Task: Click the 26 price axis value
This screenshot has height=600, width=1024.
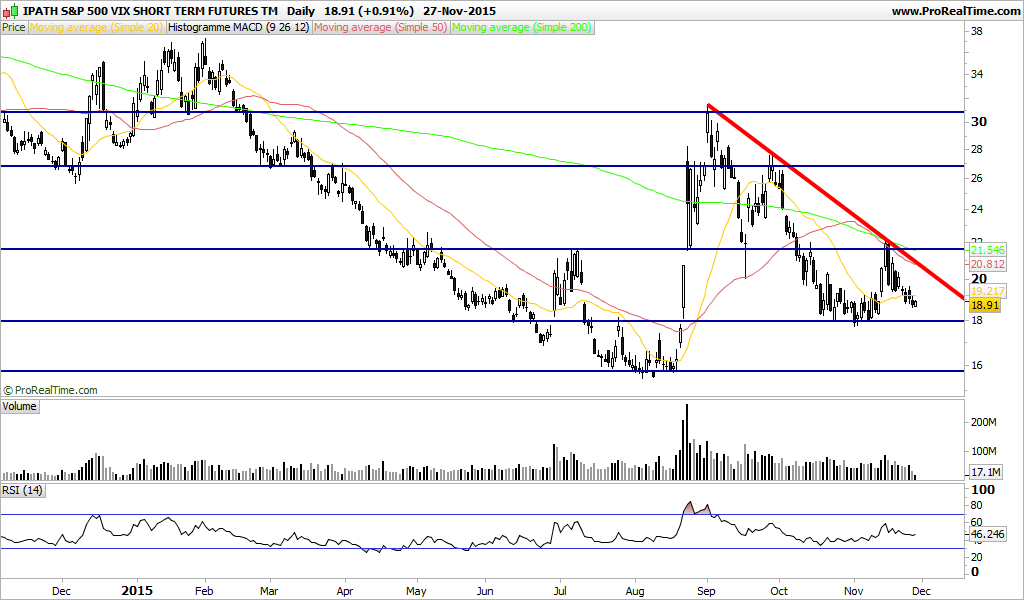Action: 978,178
